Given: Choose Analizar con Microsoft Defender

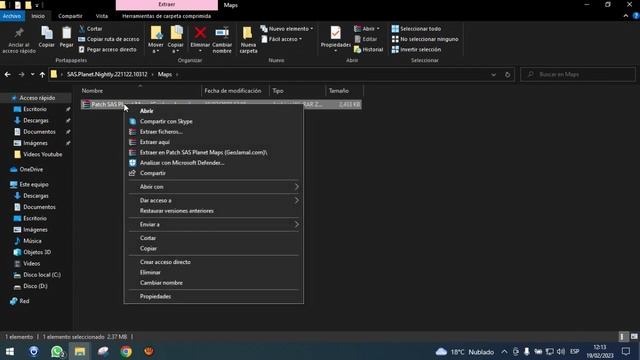Looking at the screenshot, I should pyautogui.click(x=213, y=163).
